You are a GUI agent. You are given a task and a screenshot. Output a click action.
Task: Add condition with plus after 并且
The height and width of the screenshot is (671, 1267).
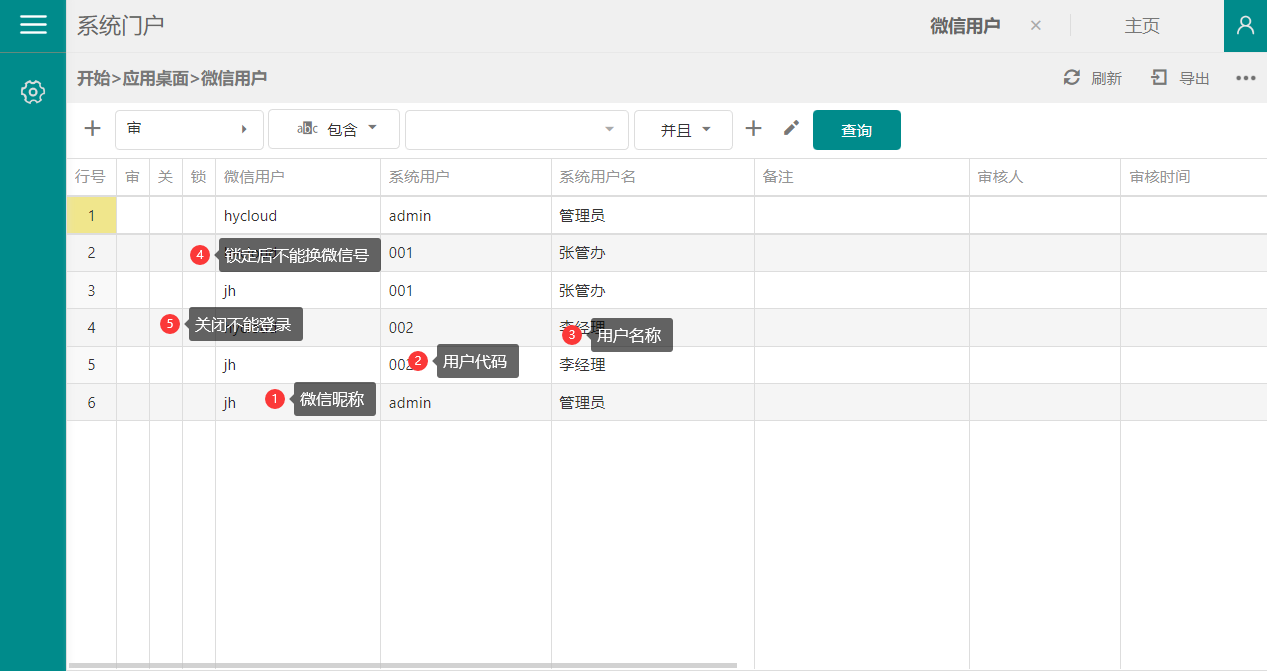tap(754, 129)
